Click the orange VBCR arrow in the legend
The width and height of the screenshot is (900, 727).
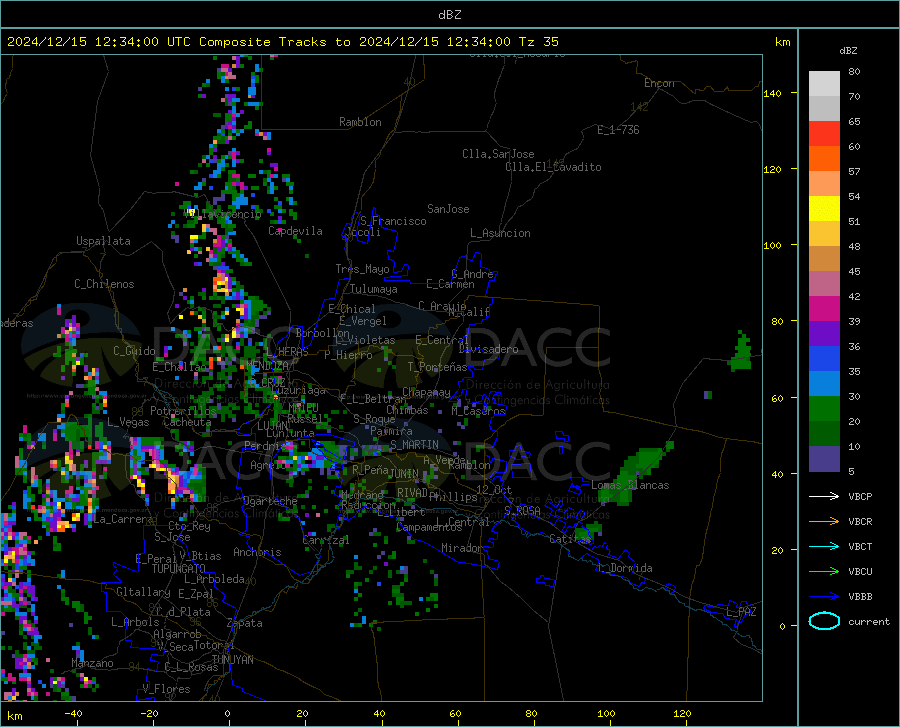point(824,522)
